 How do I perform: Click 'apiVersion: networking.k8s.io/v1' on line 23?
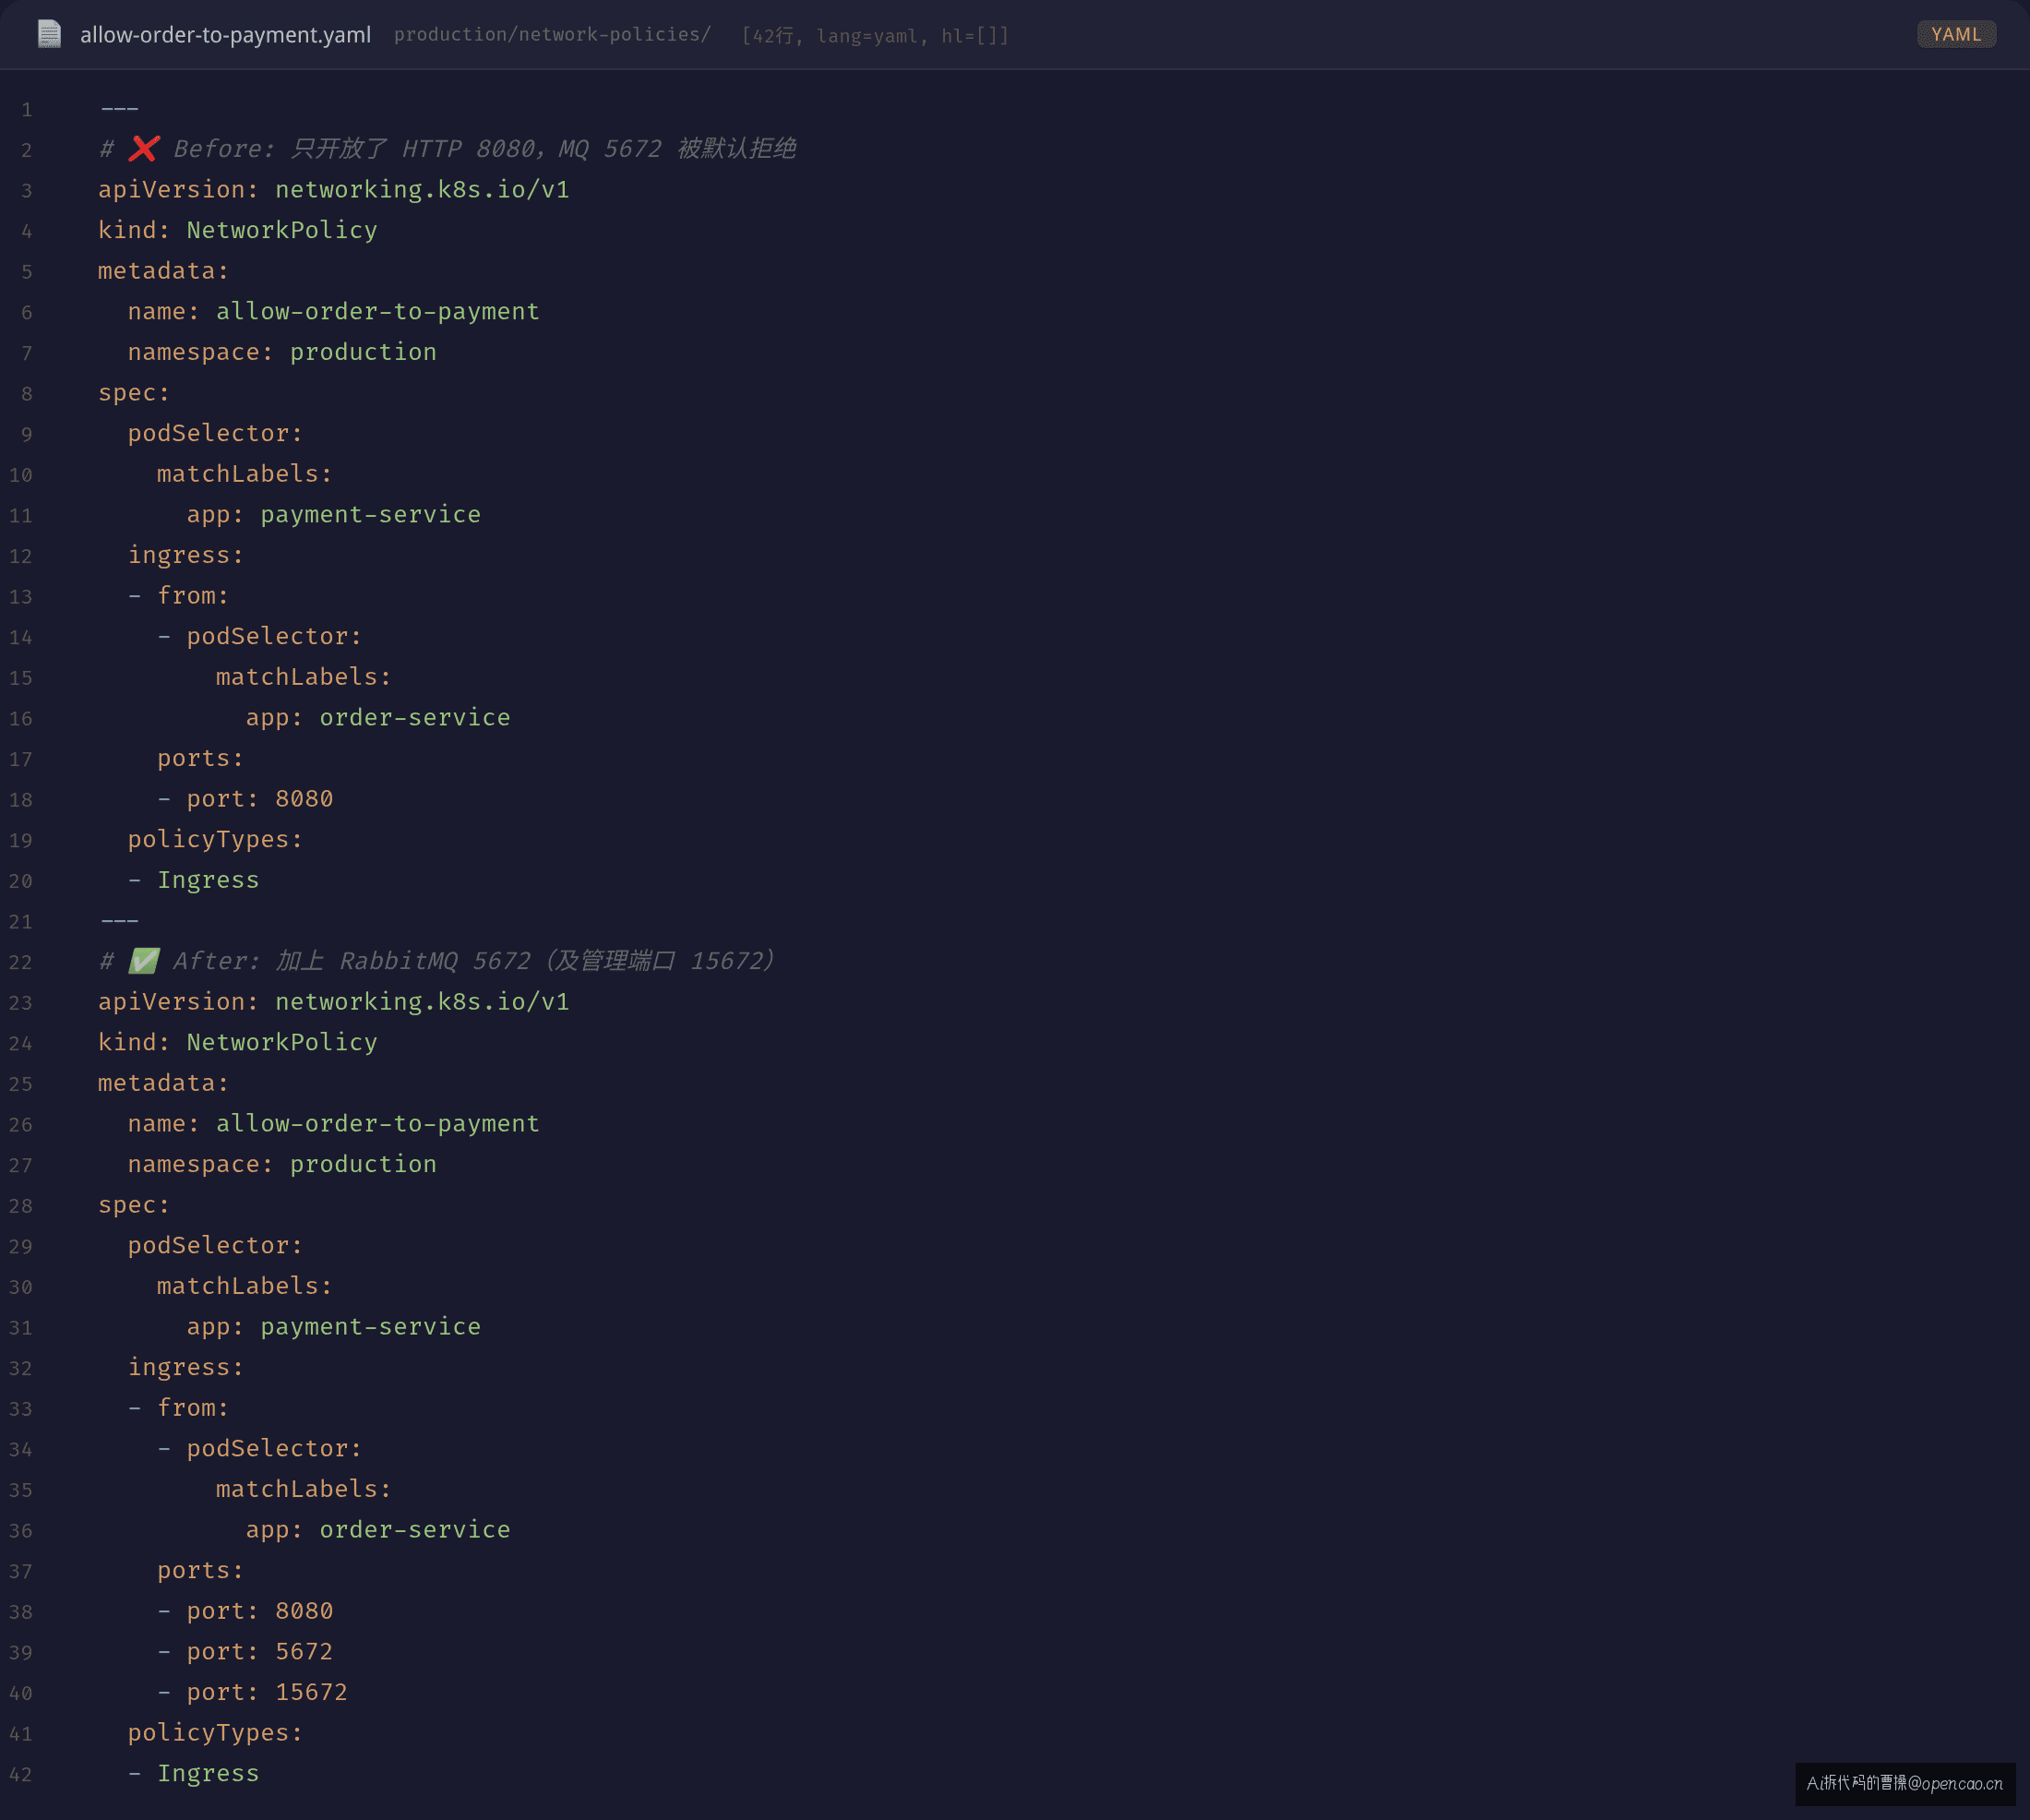[333, 1001]
